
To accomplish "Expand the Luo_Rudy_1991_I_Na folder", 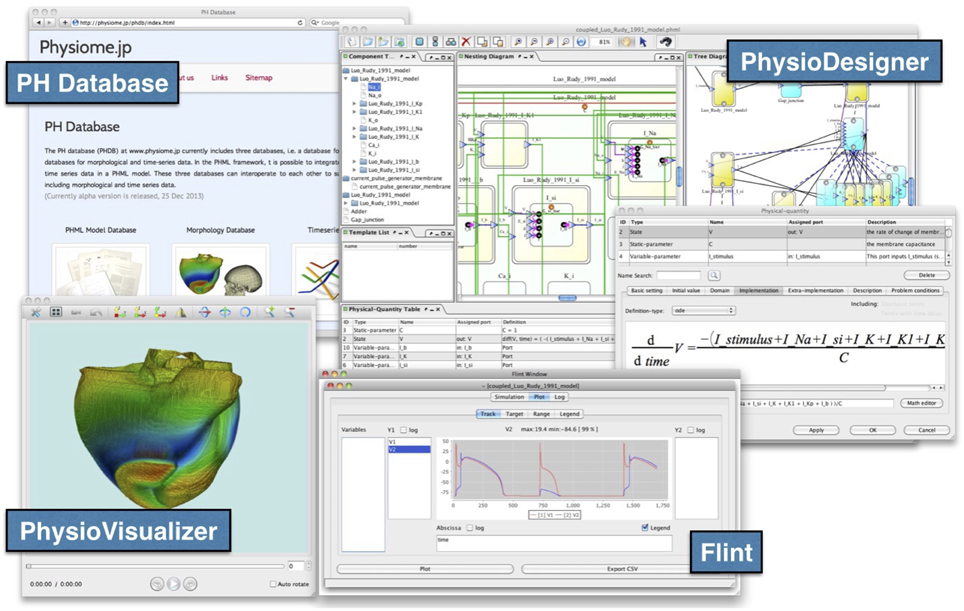I will coord(354,128).
